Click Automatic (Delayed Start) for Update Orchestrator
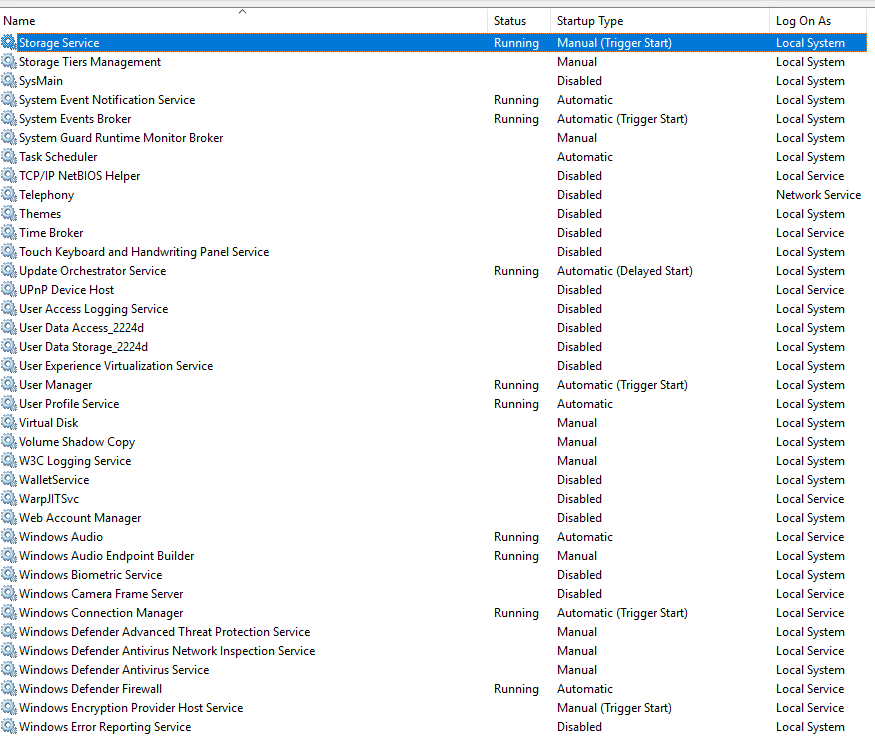Image resolution: width=875 pixels, height=736 pixels. click(x=624, y=270)
